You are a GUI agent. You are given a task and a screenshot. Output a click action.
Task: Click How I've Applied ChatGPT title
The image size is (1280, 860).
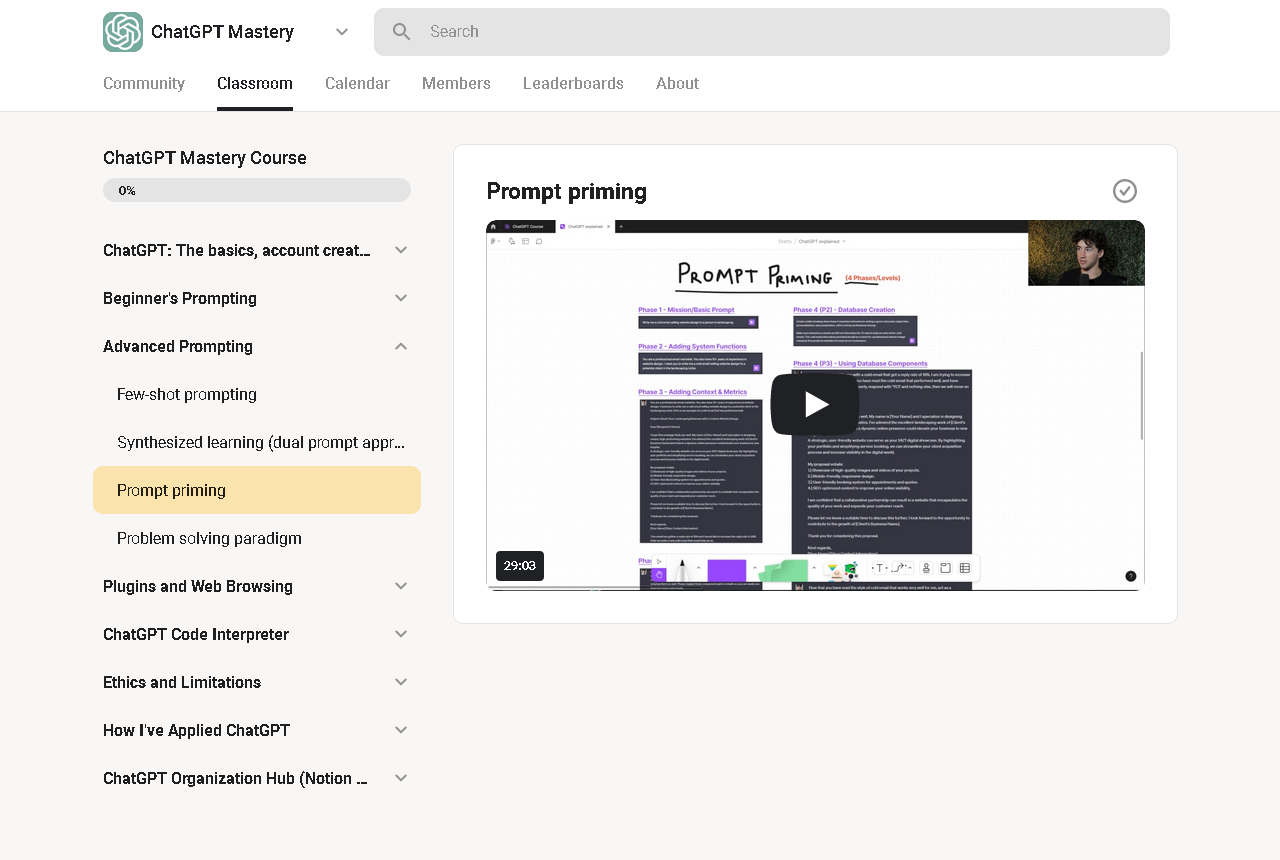pos(196,730)
